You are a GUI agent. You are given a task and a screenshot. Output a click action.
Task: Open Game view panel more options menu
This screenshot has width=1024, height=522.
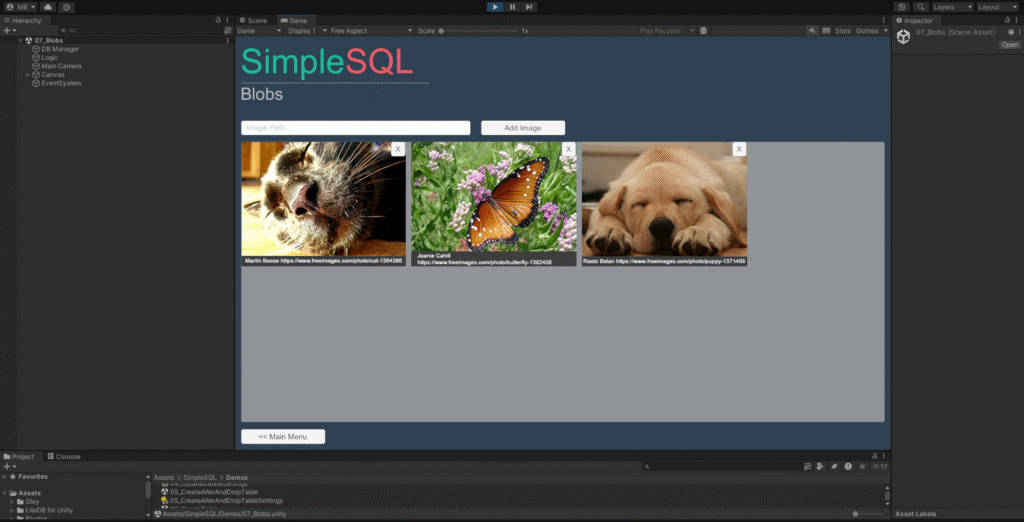pos(884,20)
